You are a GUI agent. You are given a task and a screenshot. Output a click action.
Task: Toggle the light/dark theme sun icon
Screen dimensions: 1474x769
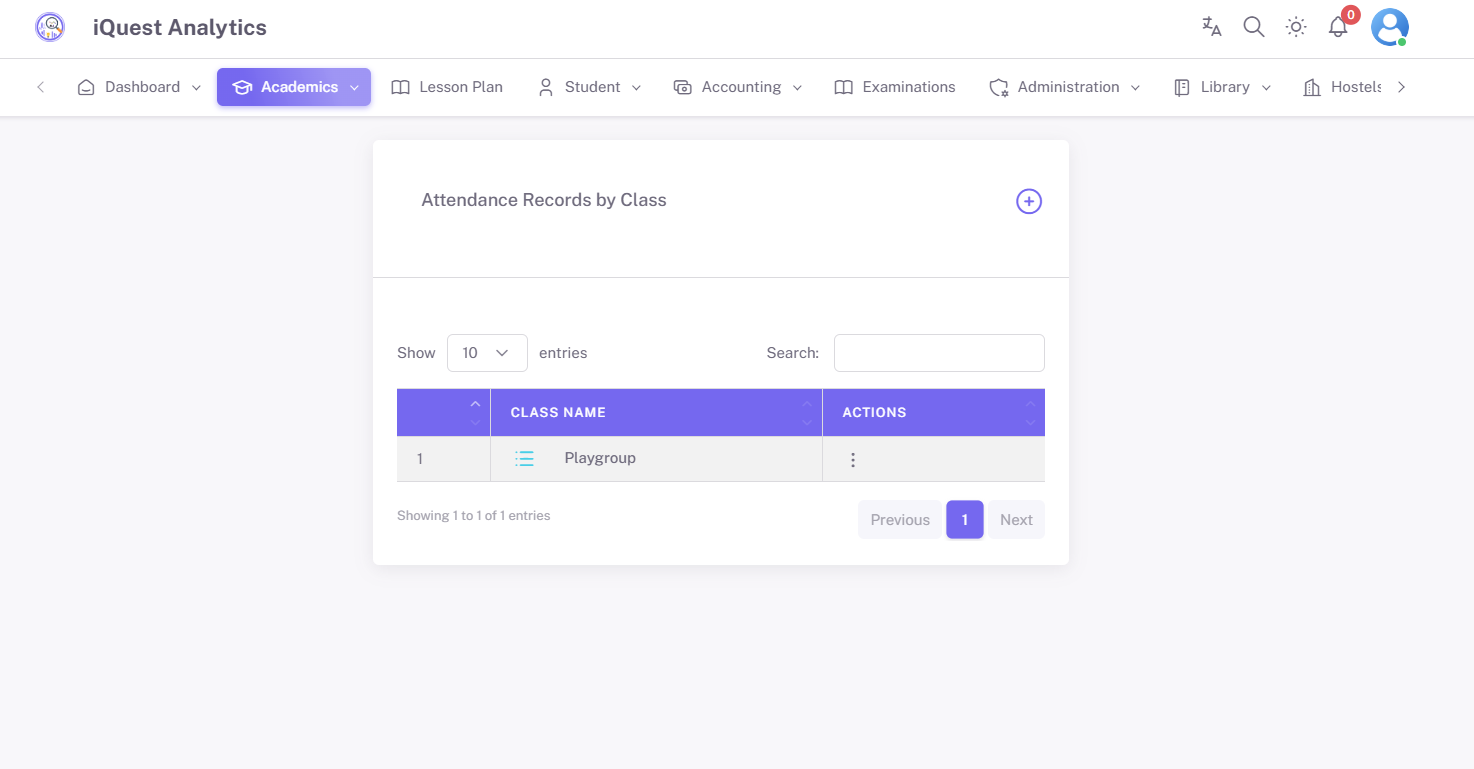1295,27
